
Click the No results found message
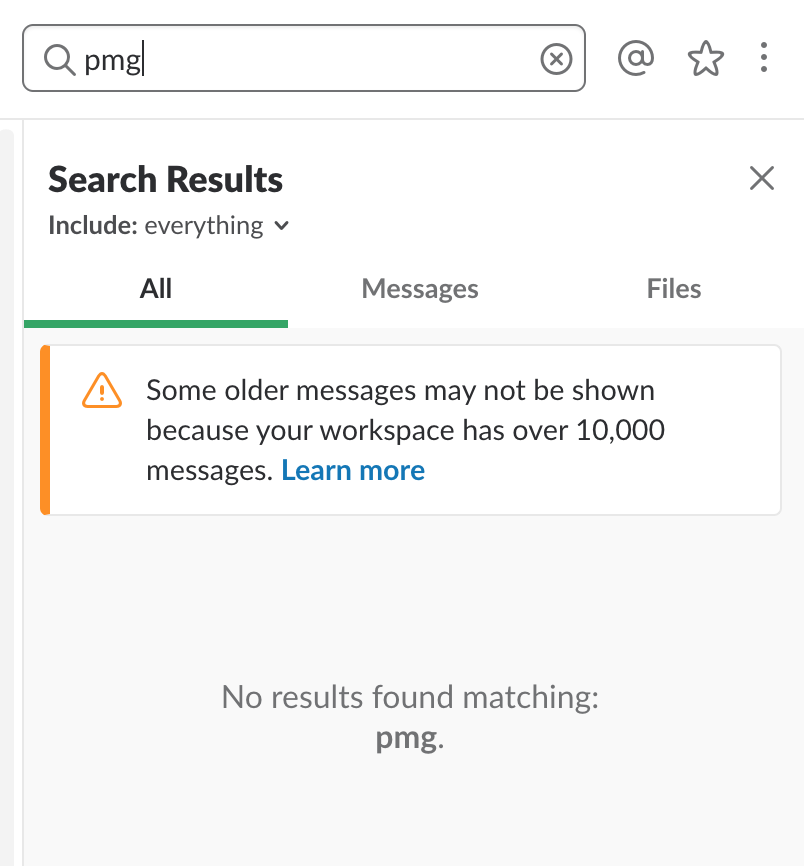[410, 697]
